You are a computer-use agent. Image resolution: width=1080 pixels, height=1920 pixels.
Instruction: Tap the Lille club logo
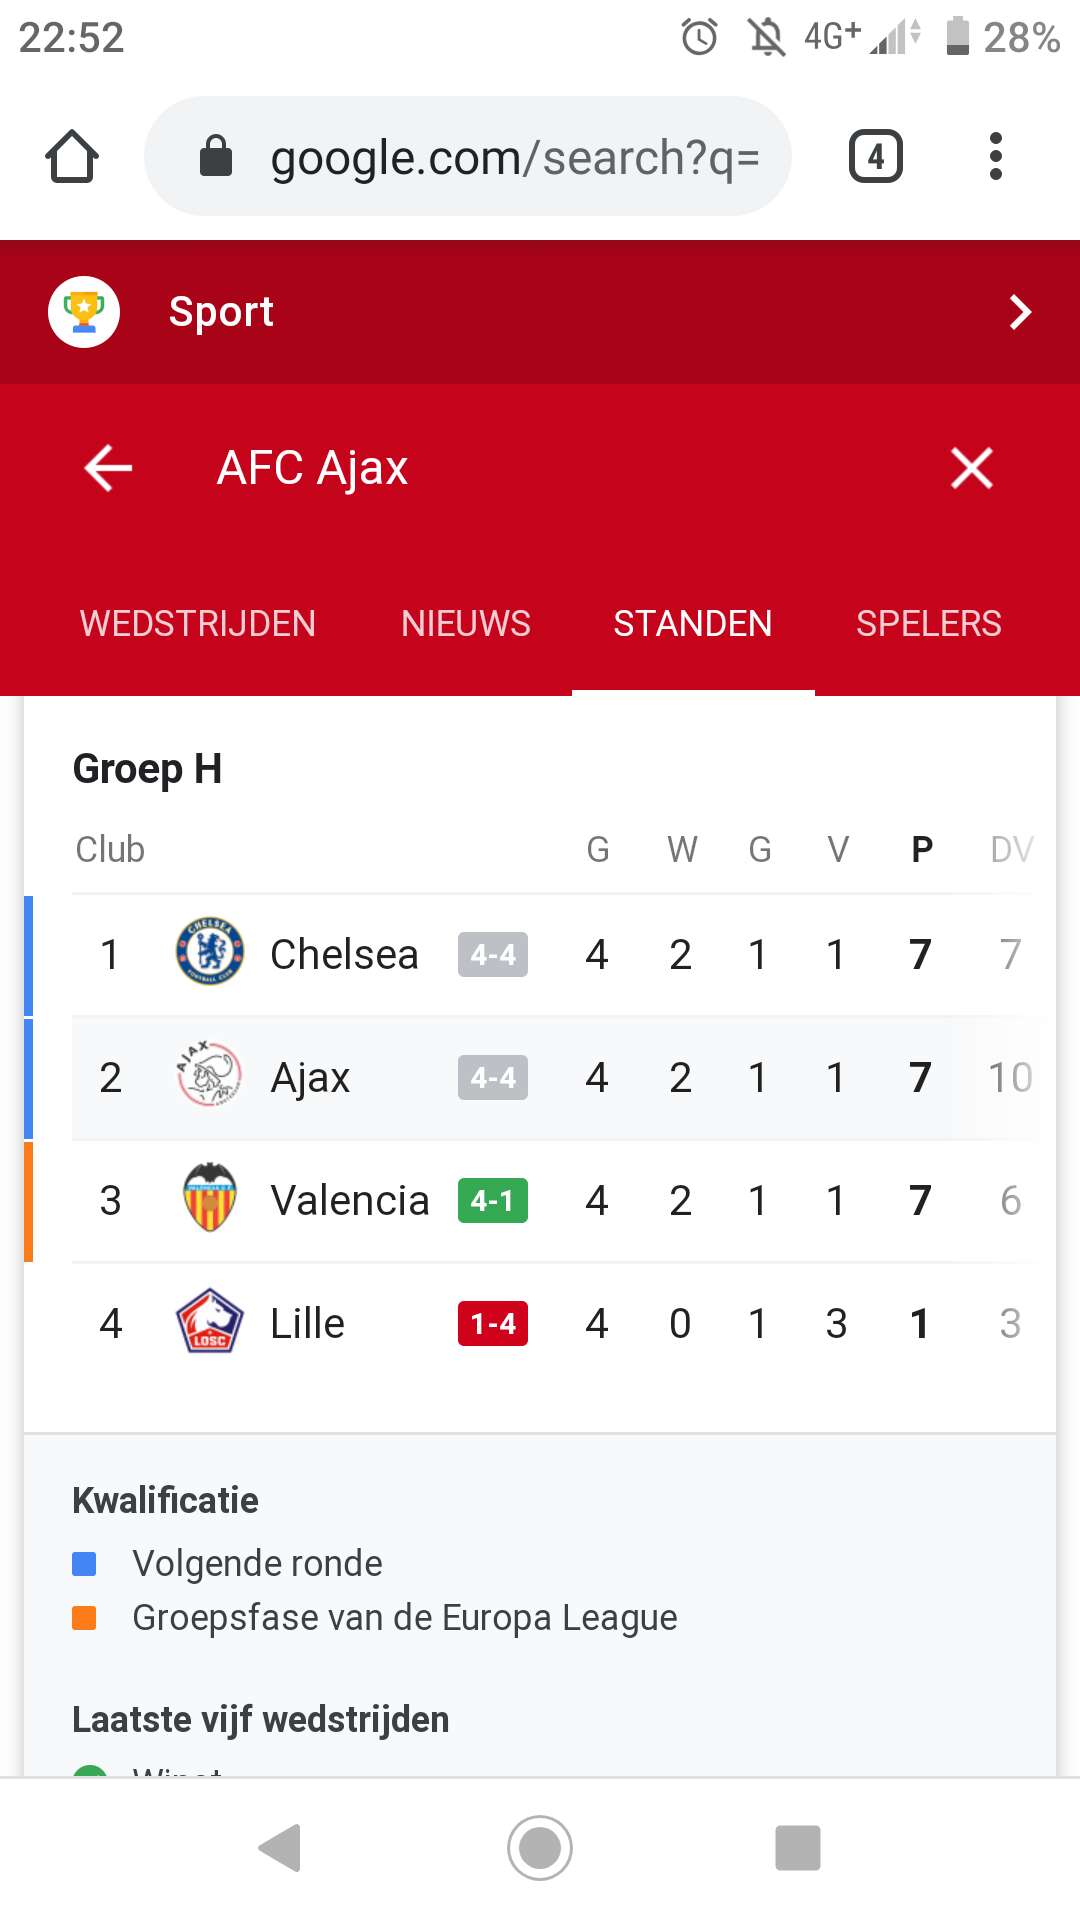click(x=209, y=1322)
